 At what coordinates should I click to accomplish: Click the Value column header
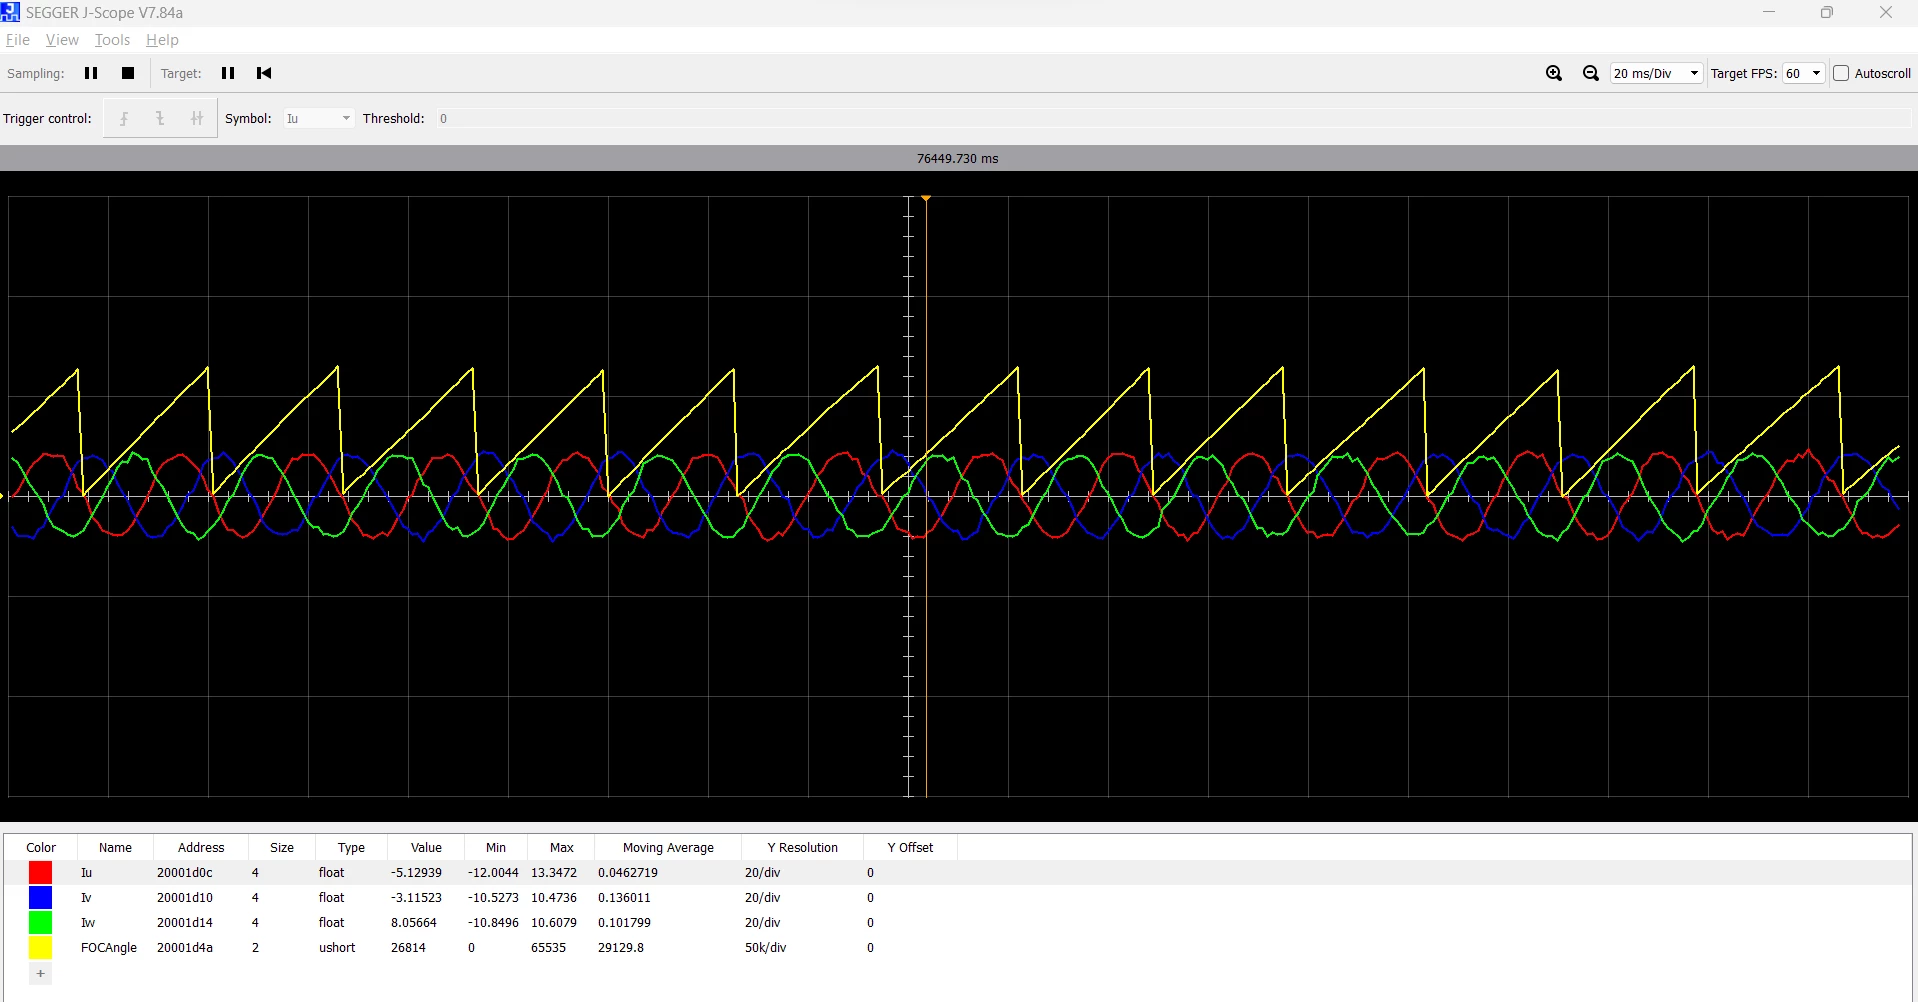426,847
